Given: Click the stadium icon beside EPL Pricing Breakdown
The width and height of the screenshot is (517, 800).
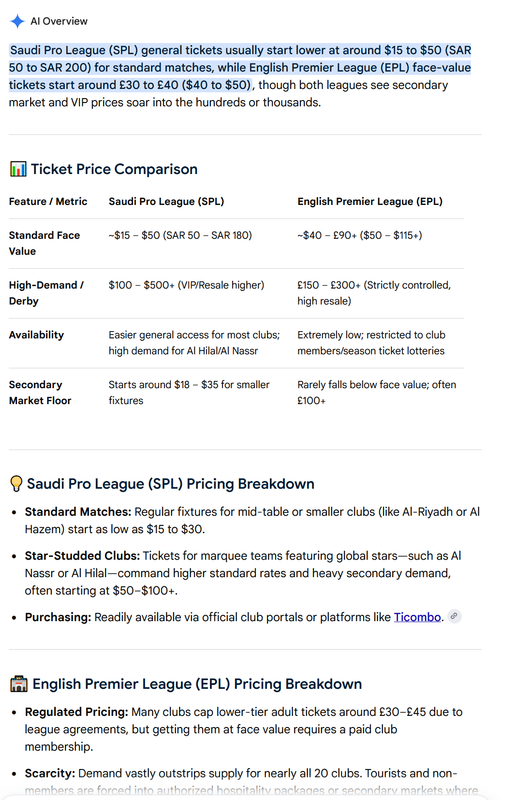Looking at the screenshot, I should [x=19, y=684].
